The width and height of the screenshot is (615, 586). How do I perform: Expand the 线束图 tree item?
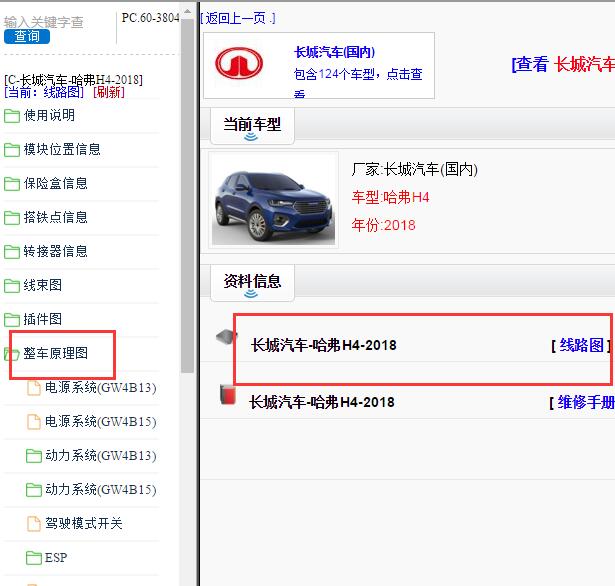coord(42,285)
